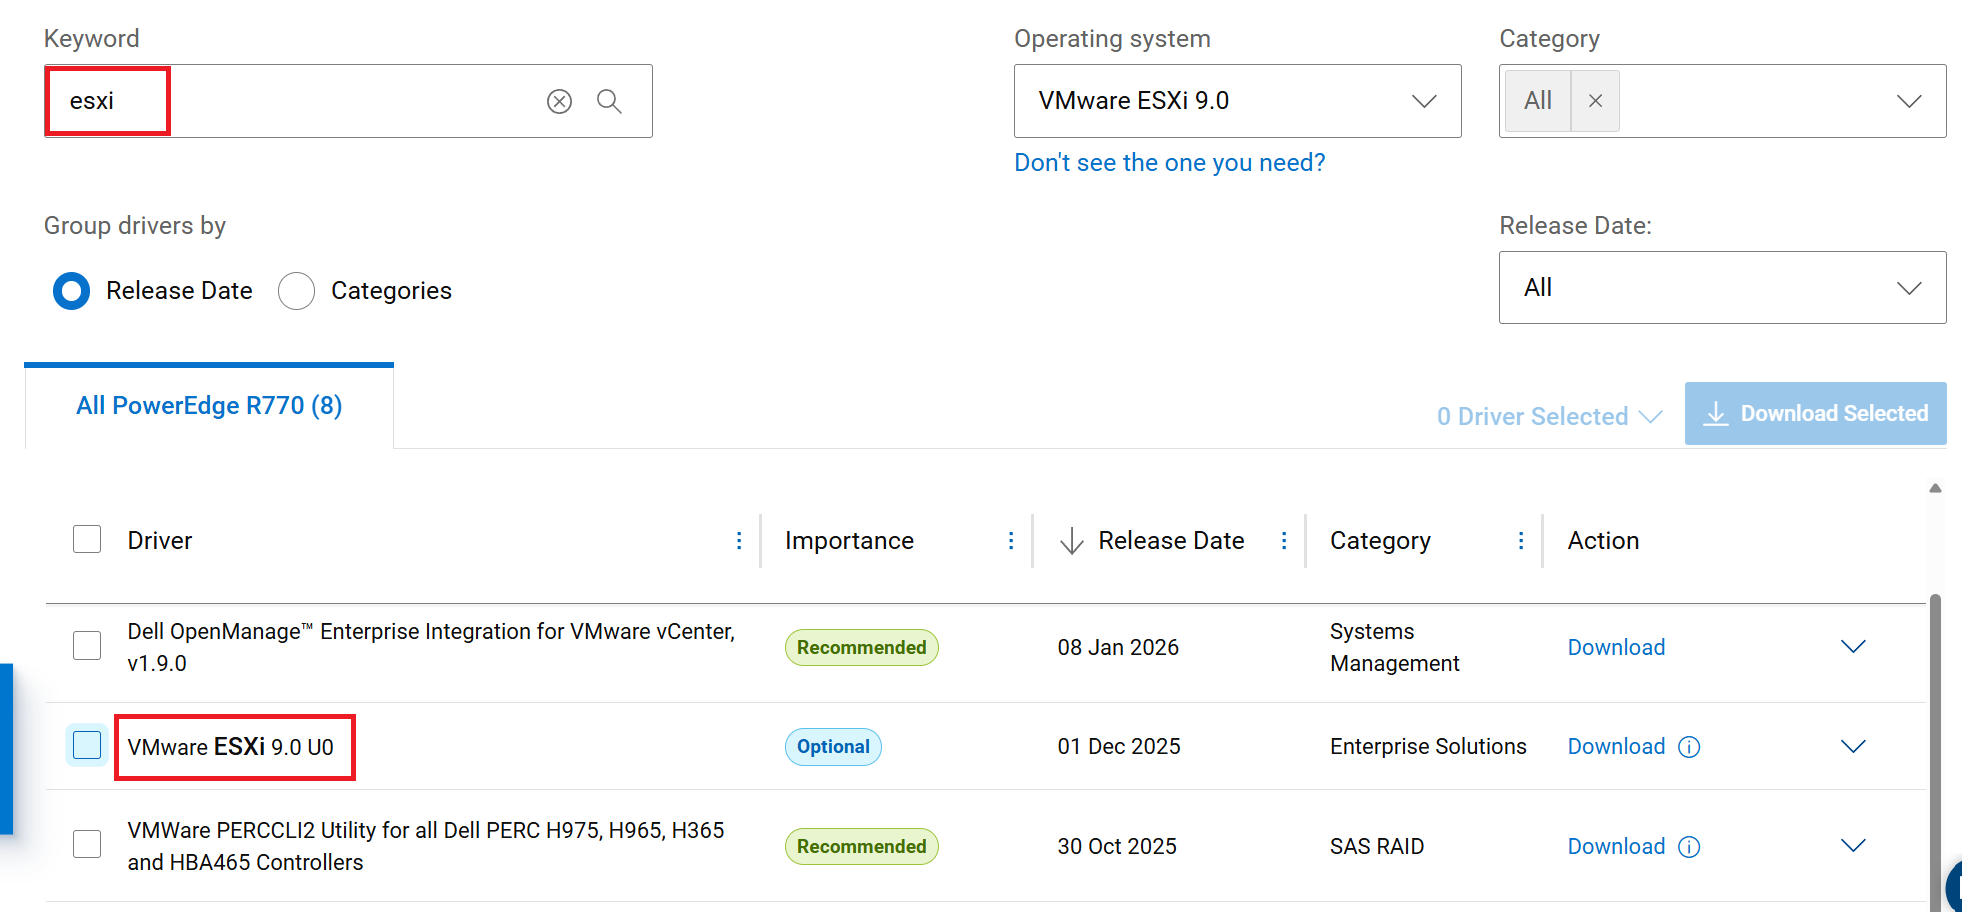Check the VMware ESXi 9.0 U0 driver

click(x=87, y=745)
